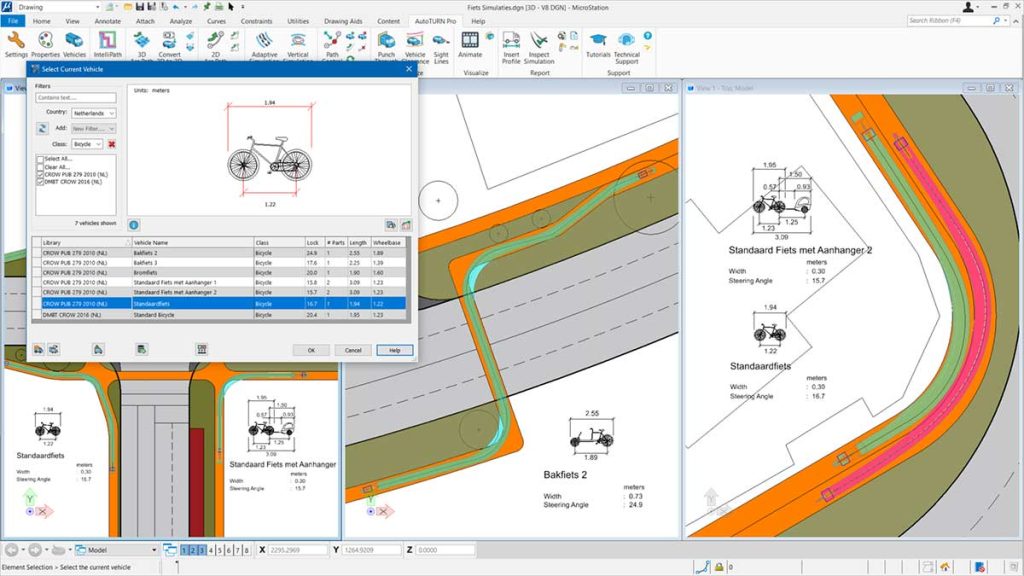Click the refresh filters icon
Viewport: 1024px width, 576px height.
click(x=43, y=129)
